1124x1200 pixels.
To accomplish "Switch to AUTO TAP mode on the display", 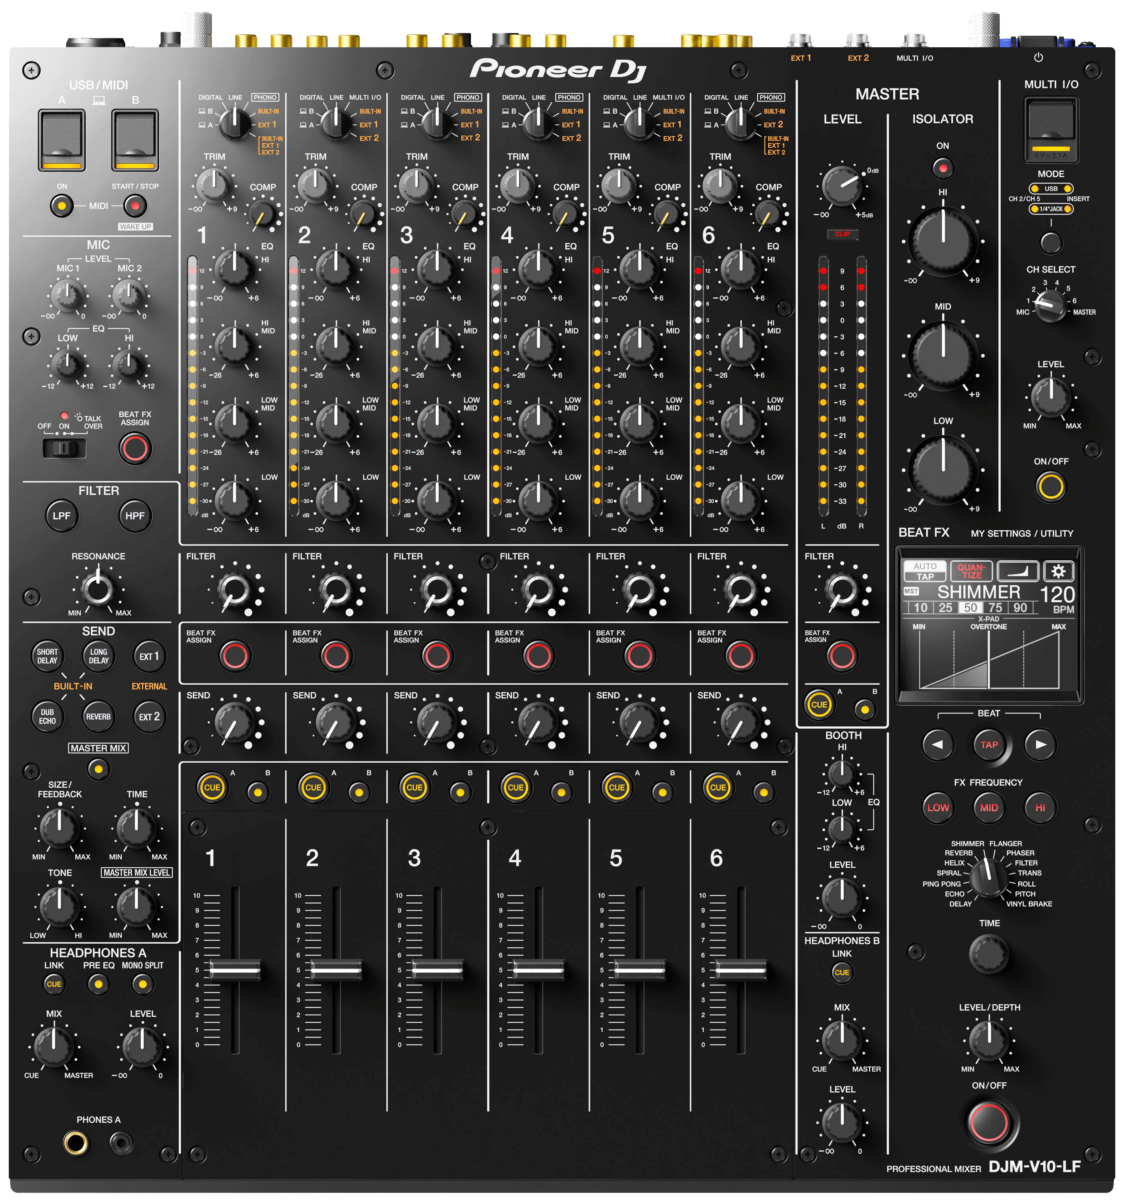I will click(x=925, y=570).
